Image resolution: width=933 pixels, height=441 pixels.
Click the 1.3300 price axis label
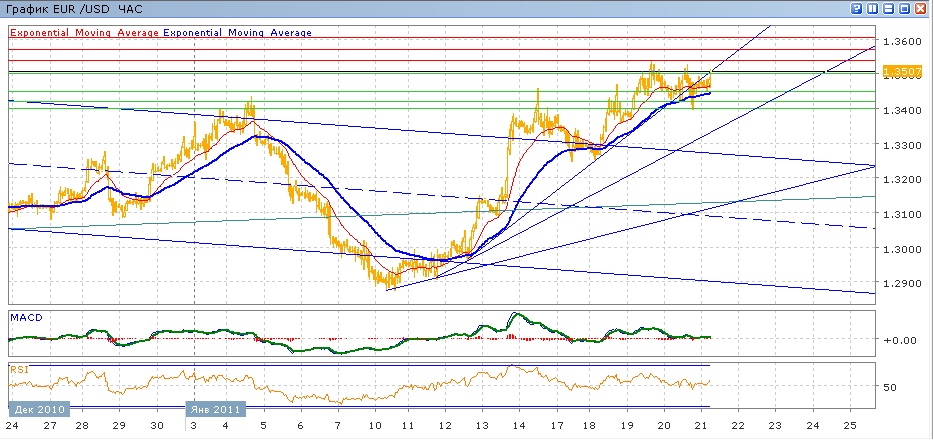coord(902,145)
